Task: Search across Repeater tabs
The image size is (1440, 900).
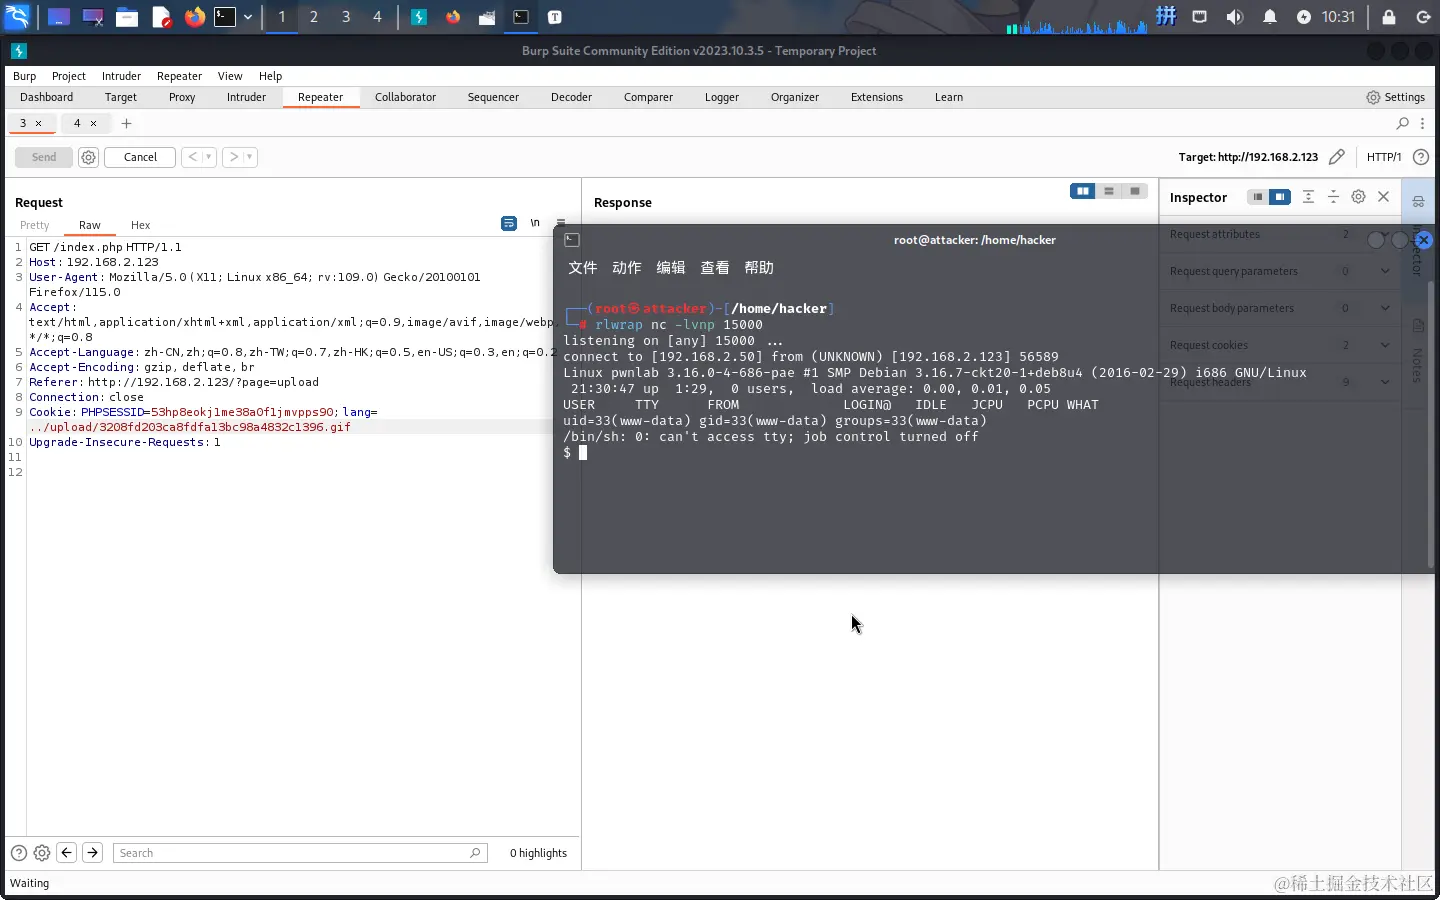Action: pos(1402,123)
